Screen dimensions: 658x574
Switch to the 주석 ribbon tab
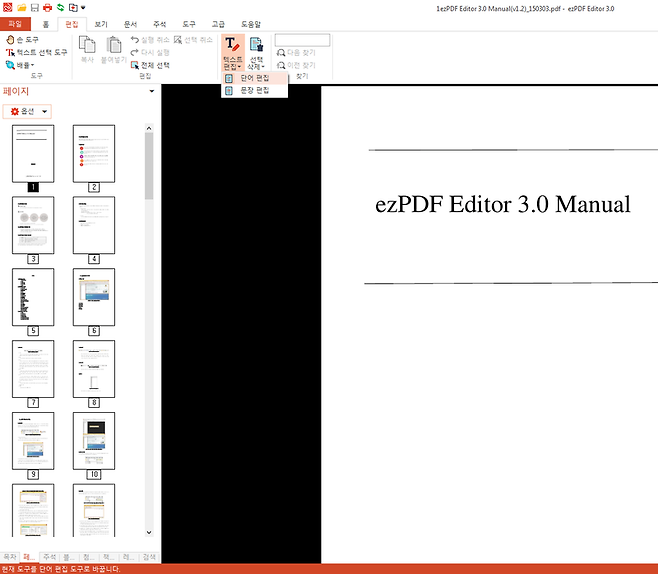(x=159, y=24)
